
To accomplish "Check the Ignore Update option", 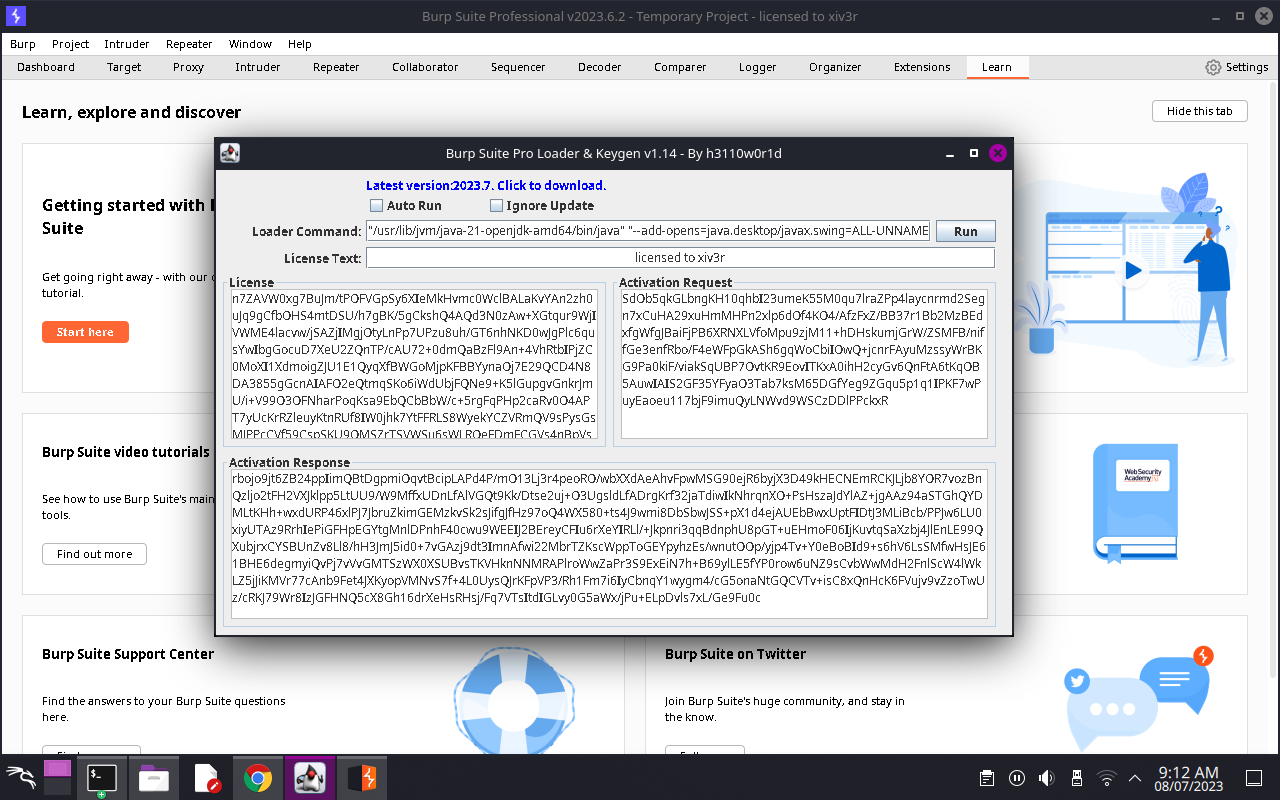I will [496, 205].
